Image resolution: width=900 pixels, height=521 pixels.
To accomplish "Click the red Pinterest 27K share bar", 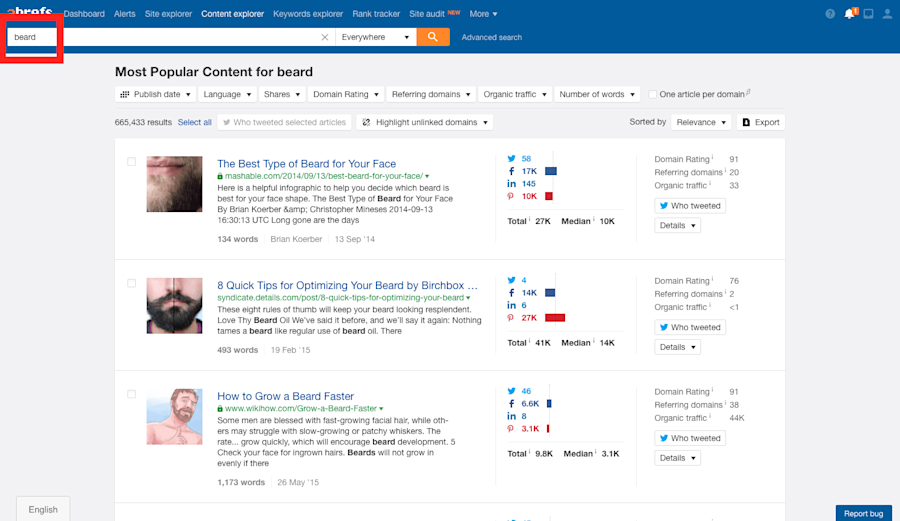I will 555,318.
